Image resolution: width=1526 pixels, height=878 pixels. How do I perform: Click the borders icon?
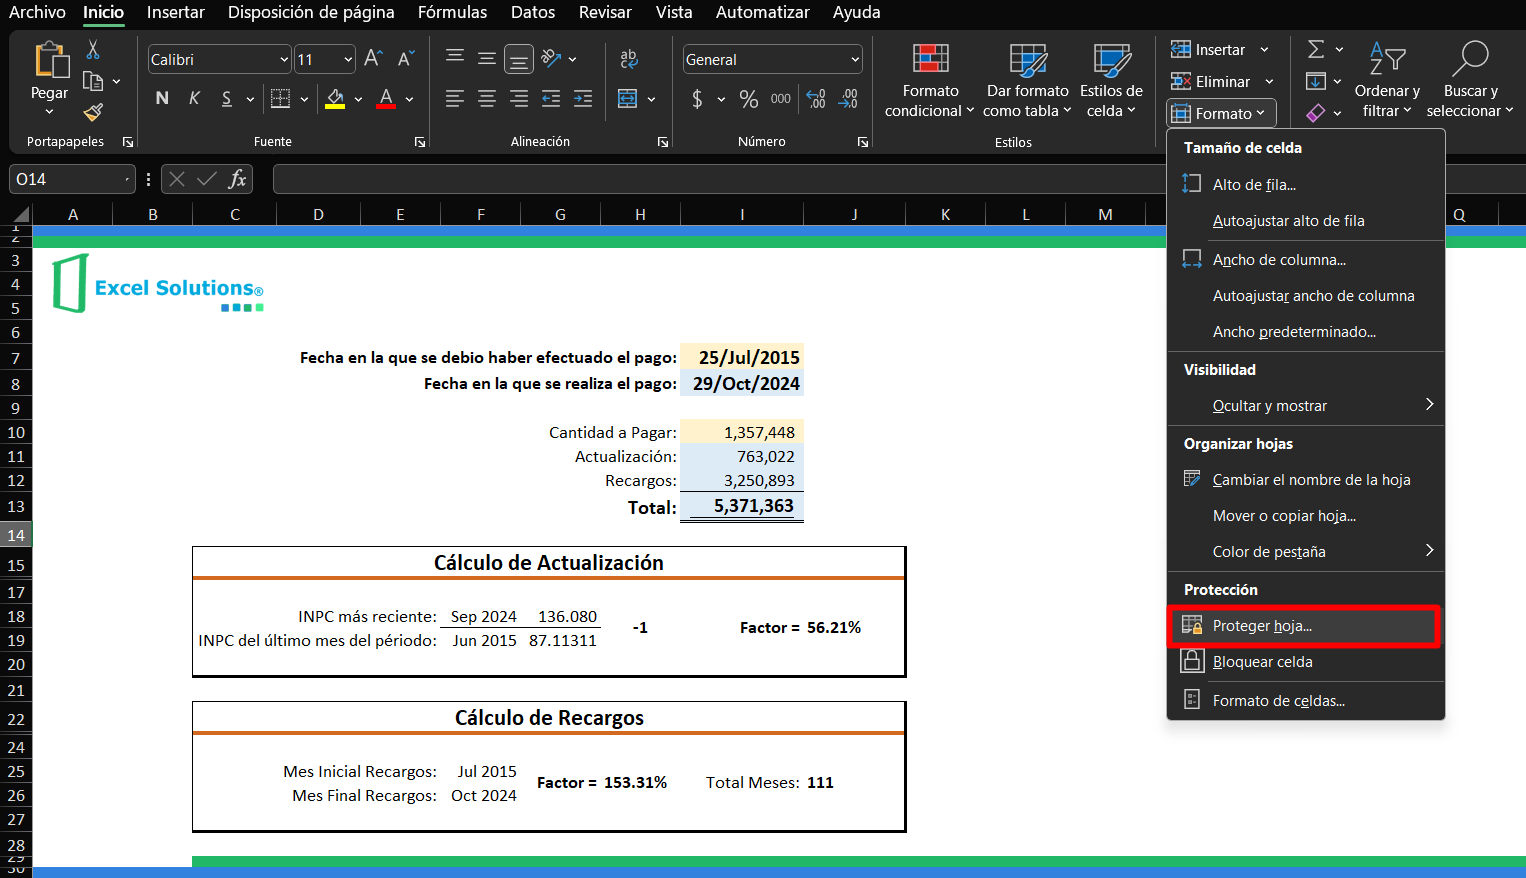point(280,98)
